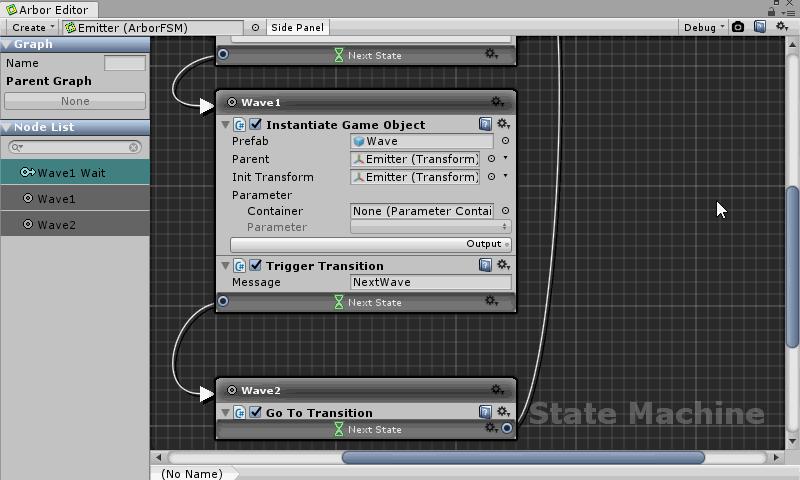The width and height of the screenshot is (800, 480).
Task: Click the Output data slot
Action: [x=370, y=244]
